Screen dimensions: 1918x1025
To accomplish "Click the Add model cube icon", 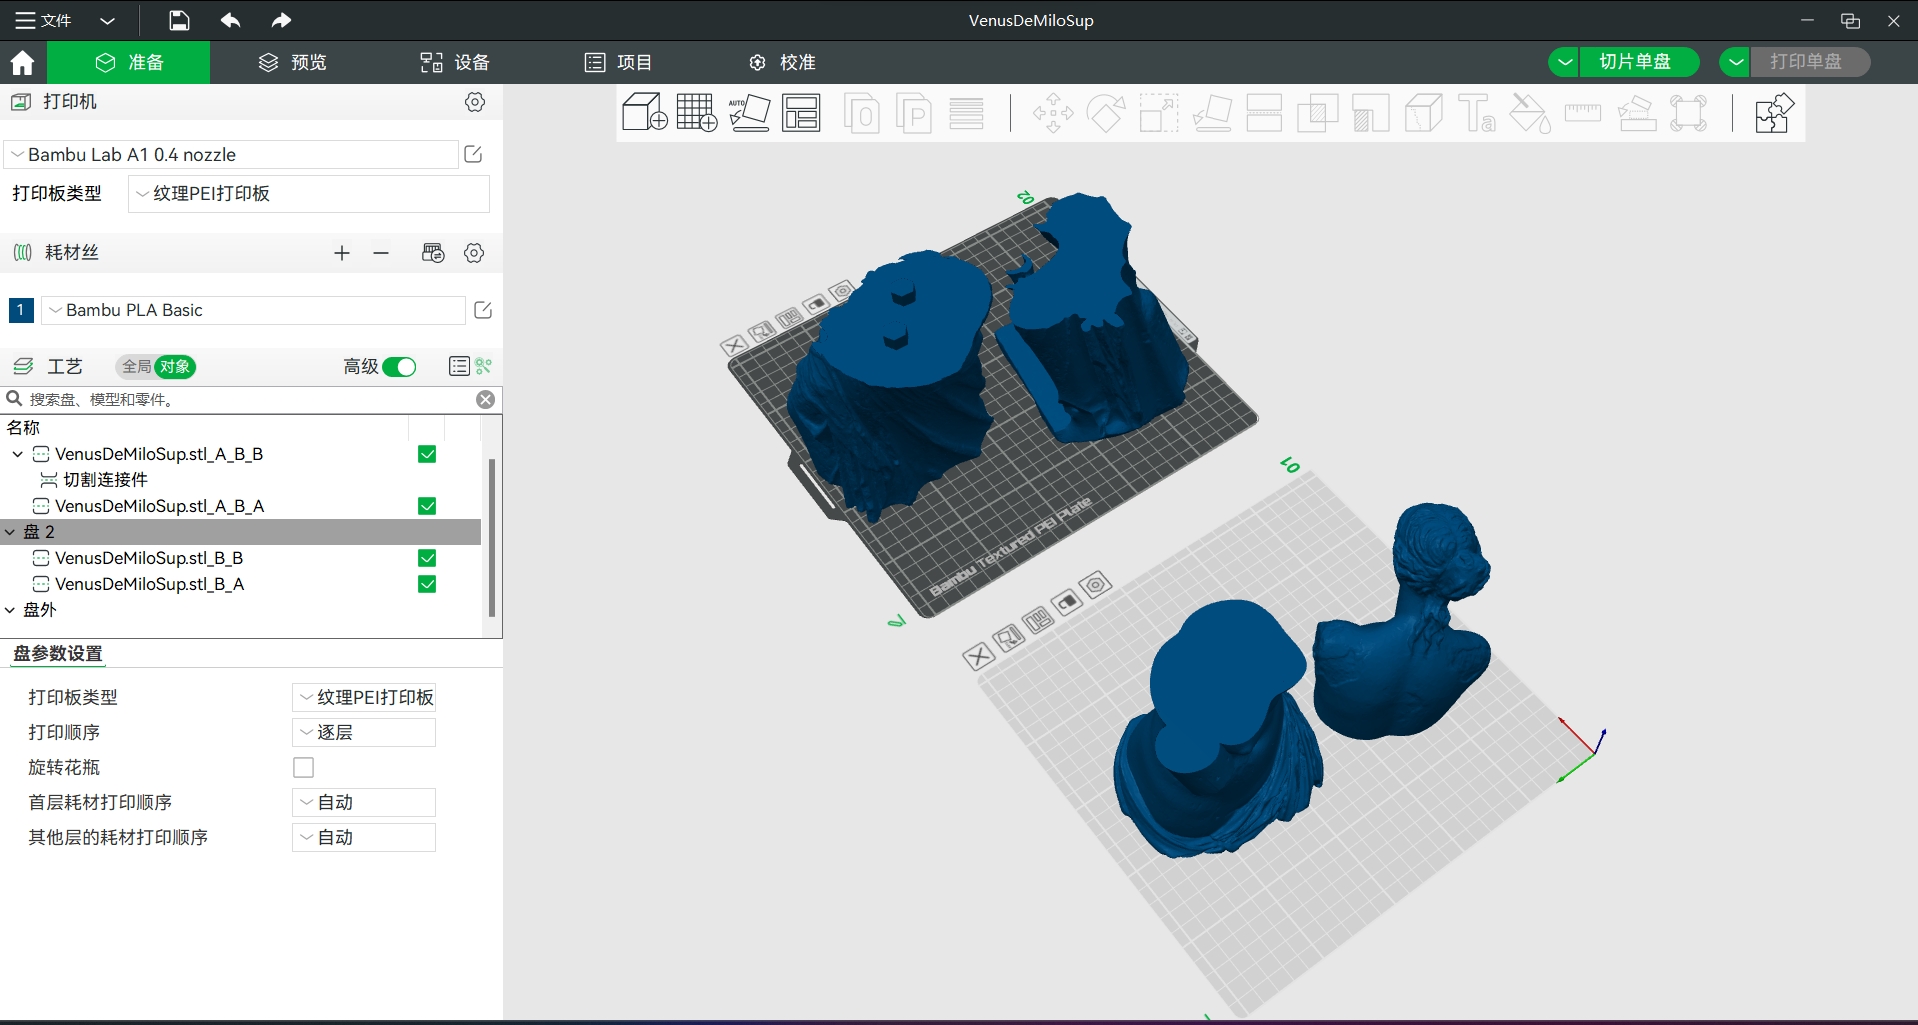I will click(644, 113).
